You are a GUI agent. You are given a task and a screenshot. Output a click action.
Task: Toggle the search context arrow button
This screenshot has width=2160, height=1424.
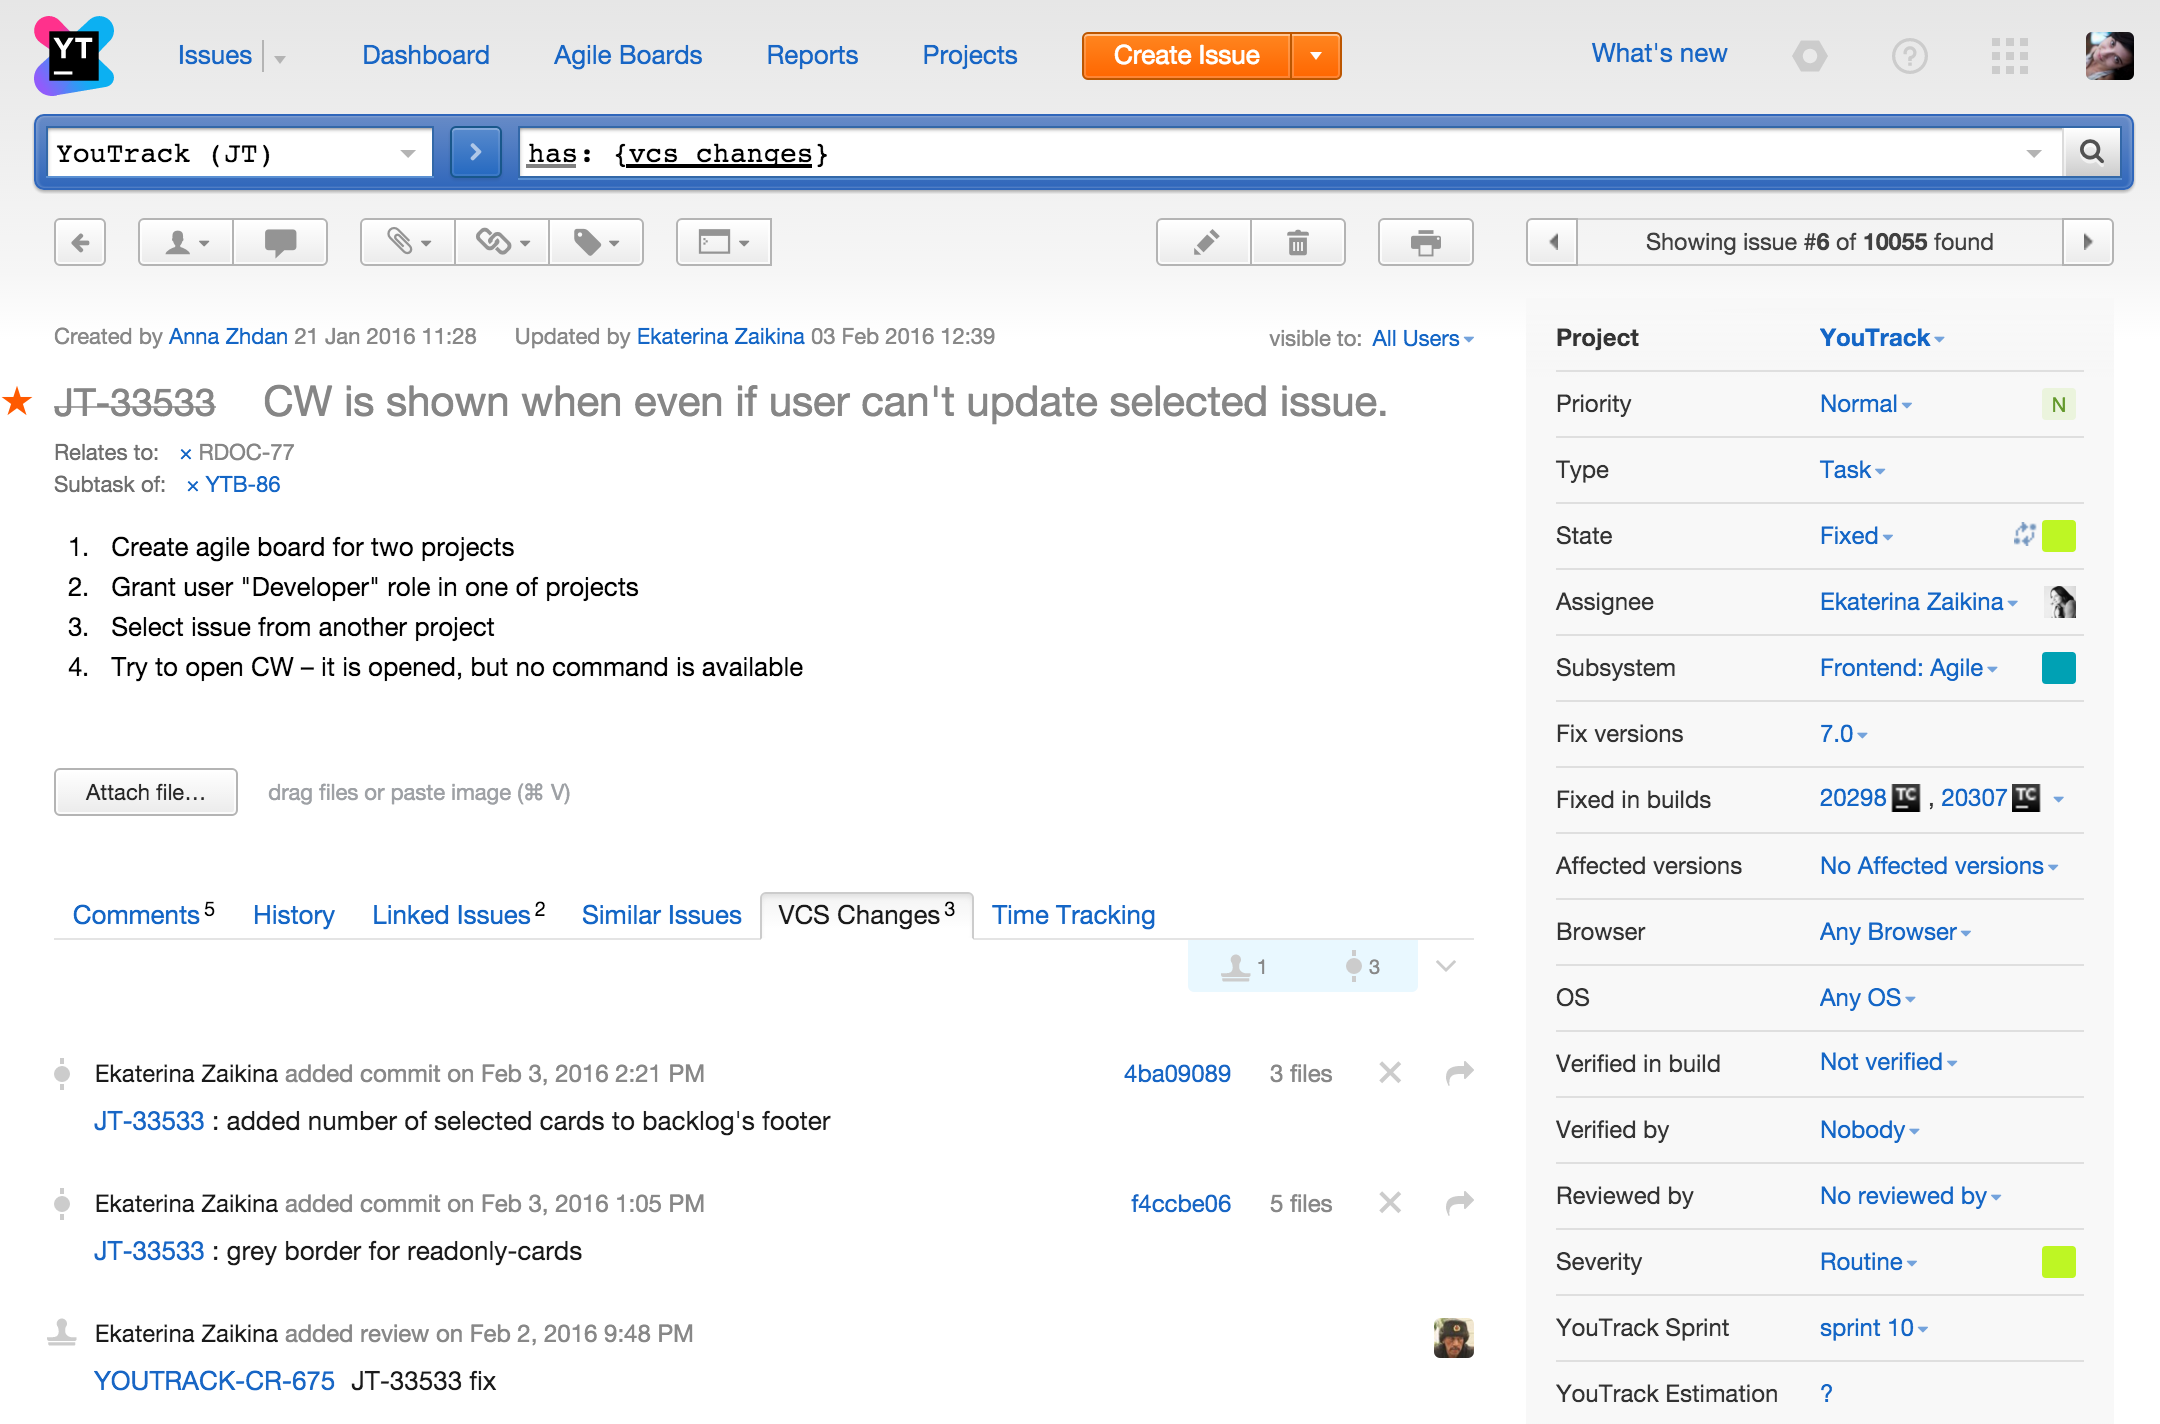coord(475,152)
